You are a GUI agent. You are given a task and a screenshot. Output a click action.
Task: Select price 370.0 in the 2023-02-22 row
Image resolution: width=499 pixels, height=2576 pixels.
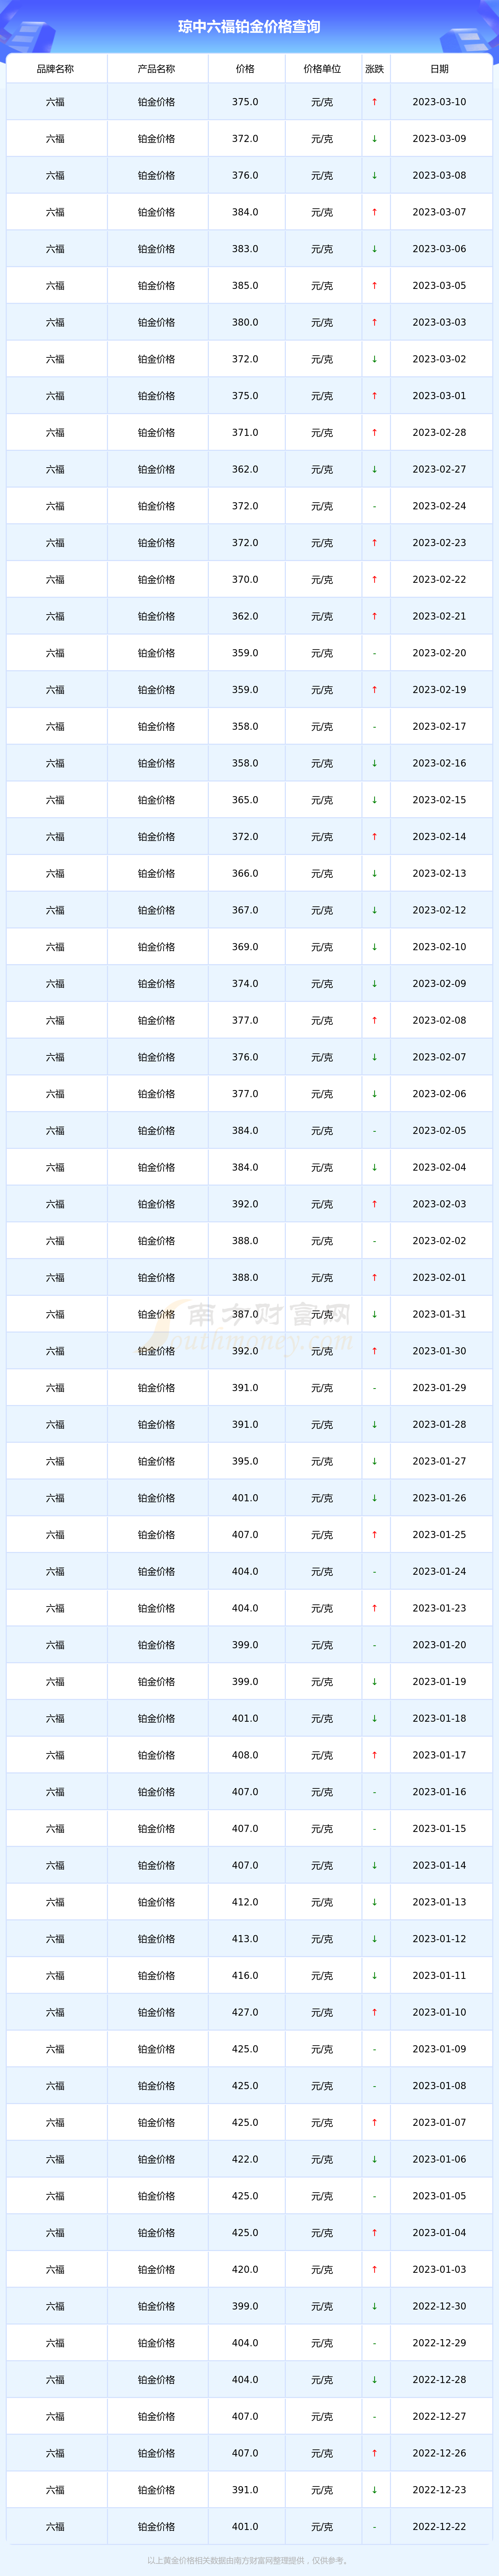[x=245, y=580]
